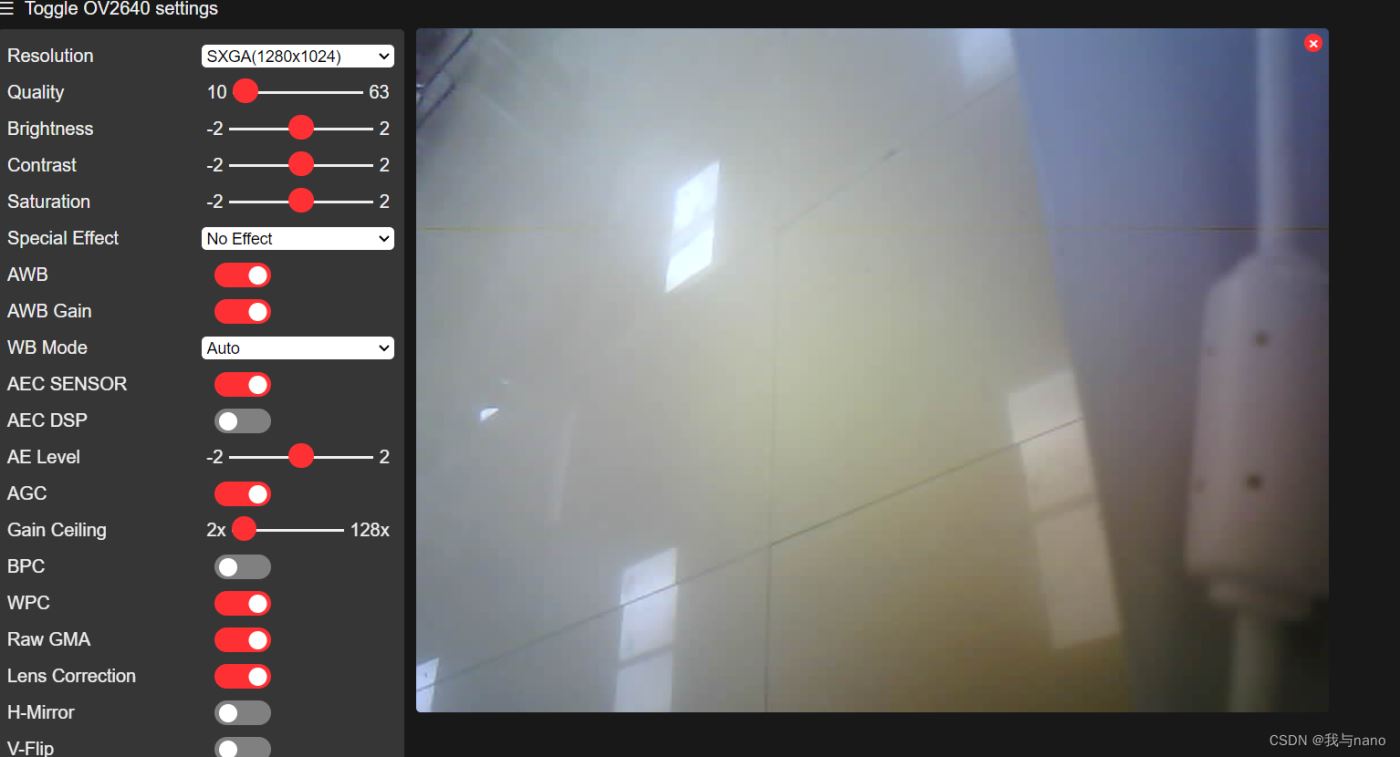Enable BPC toggle switch
The width and height of the screenshot is (1400, 757).
click(x=242, y=567)
